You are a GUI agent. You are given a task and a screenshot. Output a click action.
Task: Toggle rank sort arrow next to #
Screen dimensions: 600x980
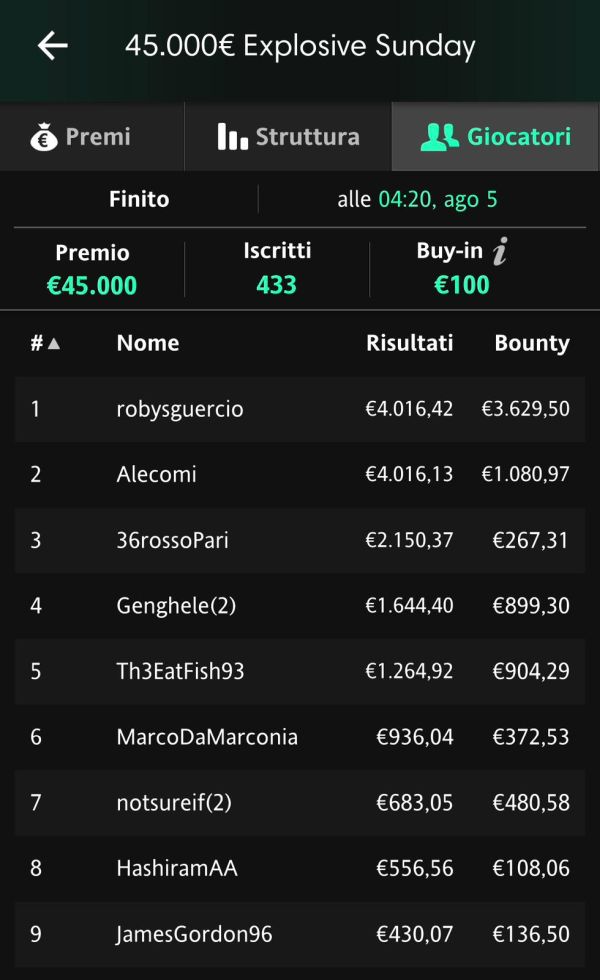point(54,343)
